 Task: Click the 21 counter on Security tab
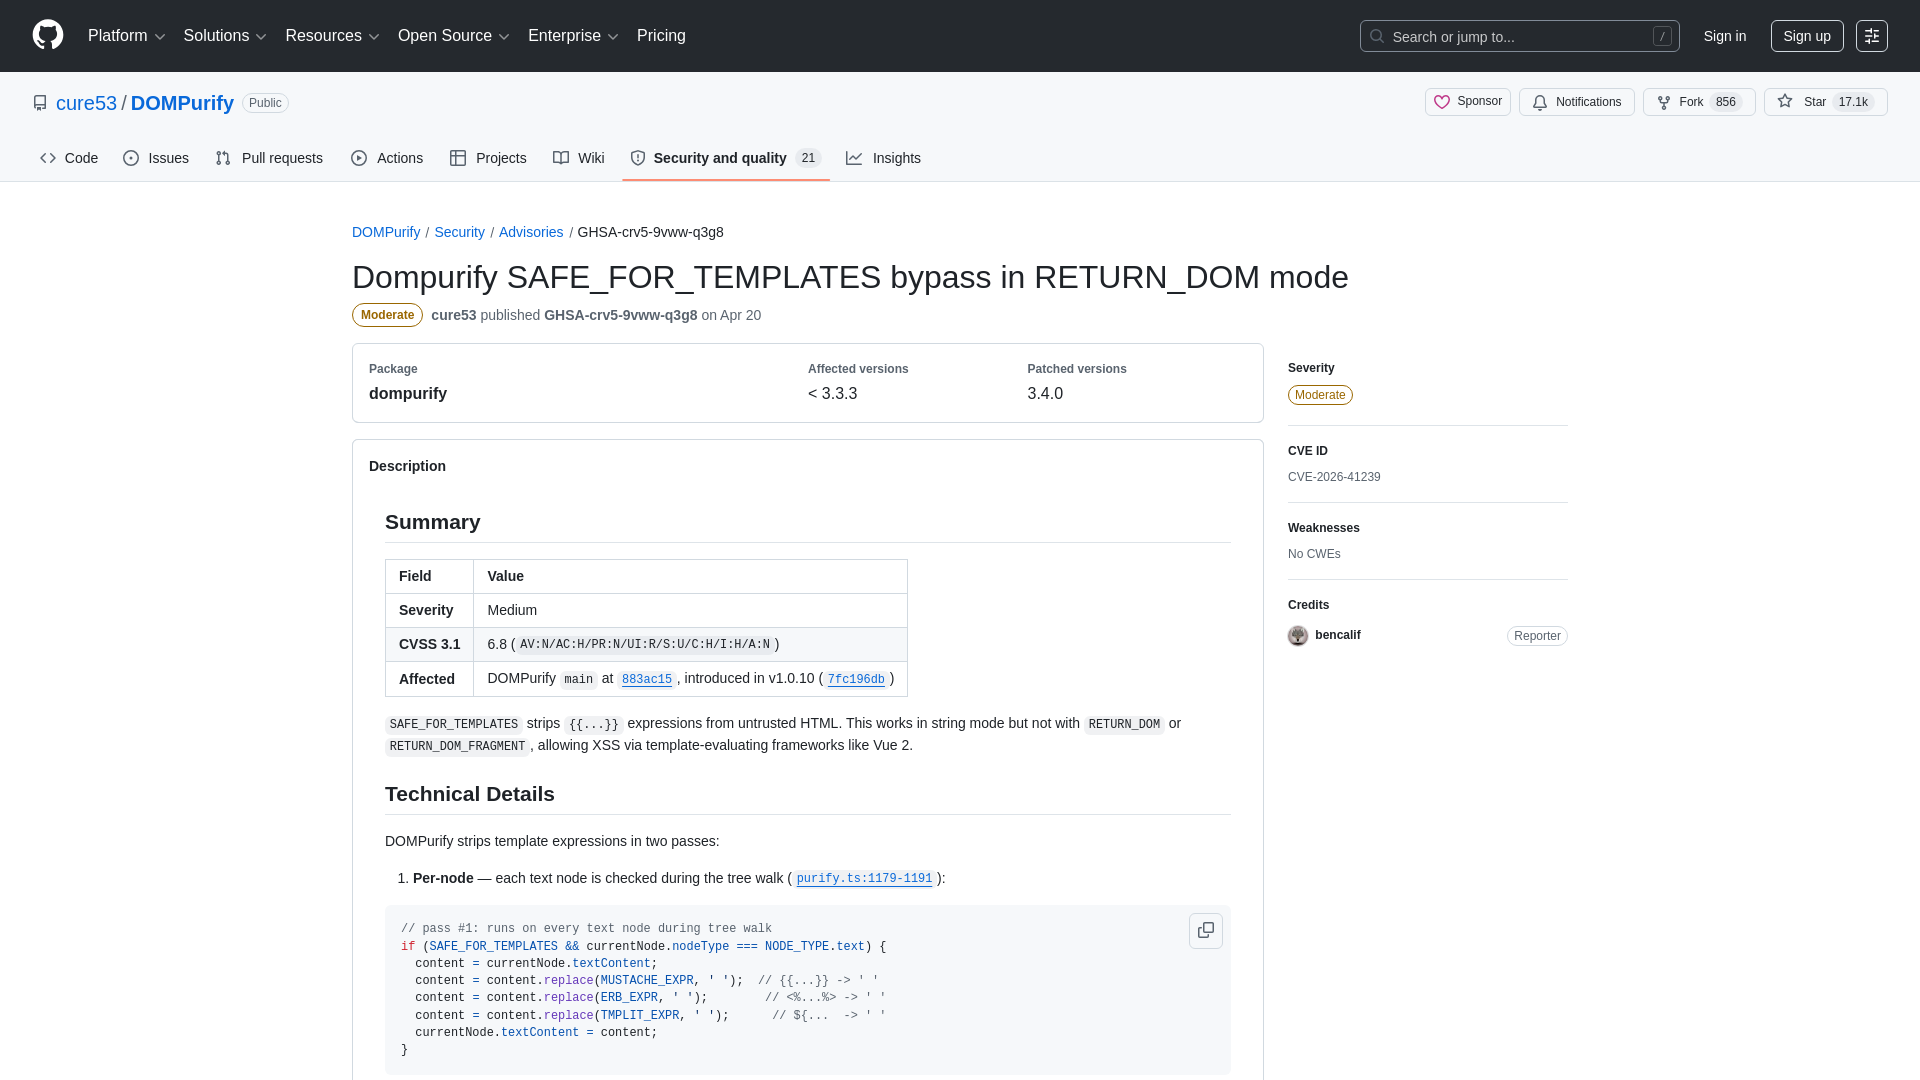pos(808,158)
